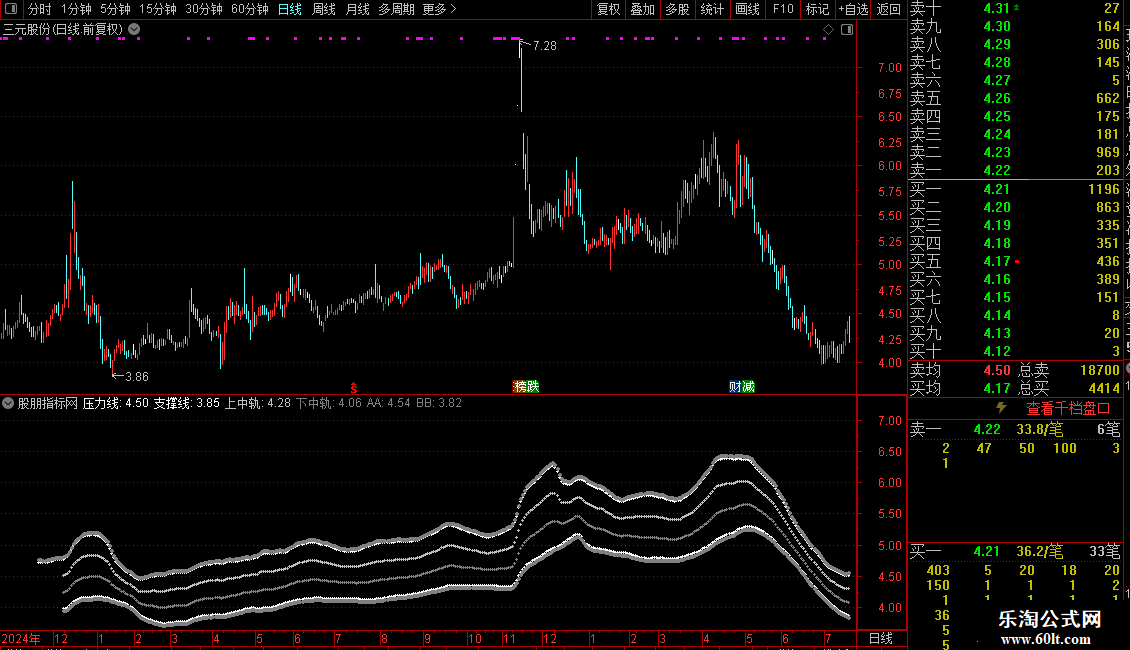Select the 卖一 price 4.22 in order book
The image size is (1130, 650).
tap(997, 170)
